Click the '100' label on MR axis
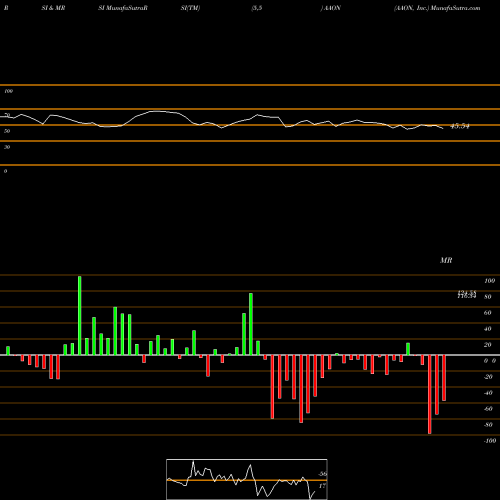The image size is (500, 500). point(489,281)
